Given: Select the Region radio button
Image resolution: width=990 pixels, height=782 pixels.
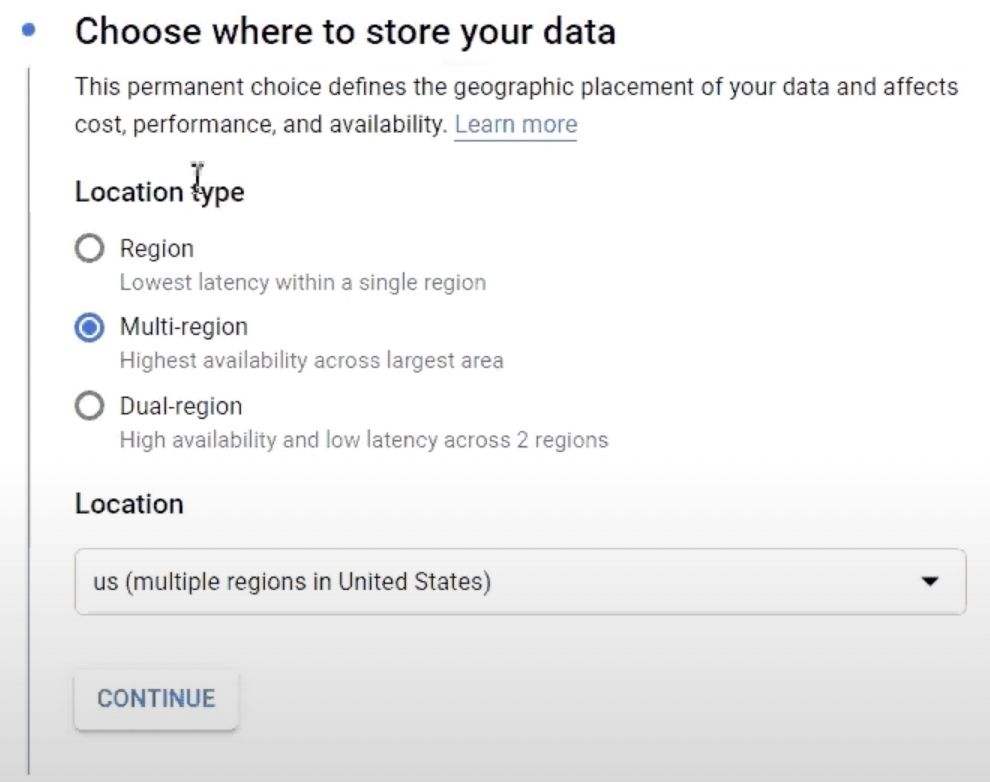Looking at the screenshot, I should tap(90, 248).
